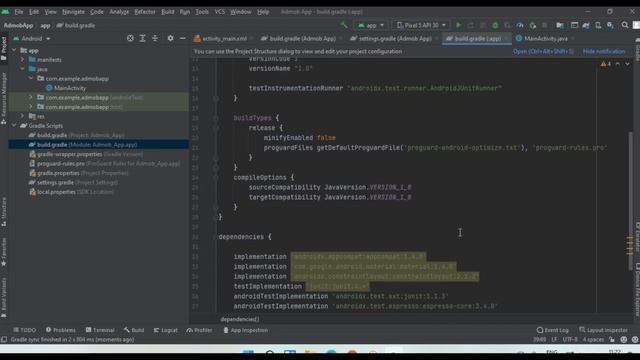Open Structure side tab on left edge
Viewport: 640px width, 360px height.
4,211
